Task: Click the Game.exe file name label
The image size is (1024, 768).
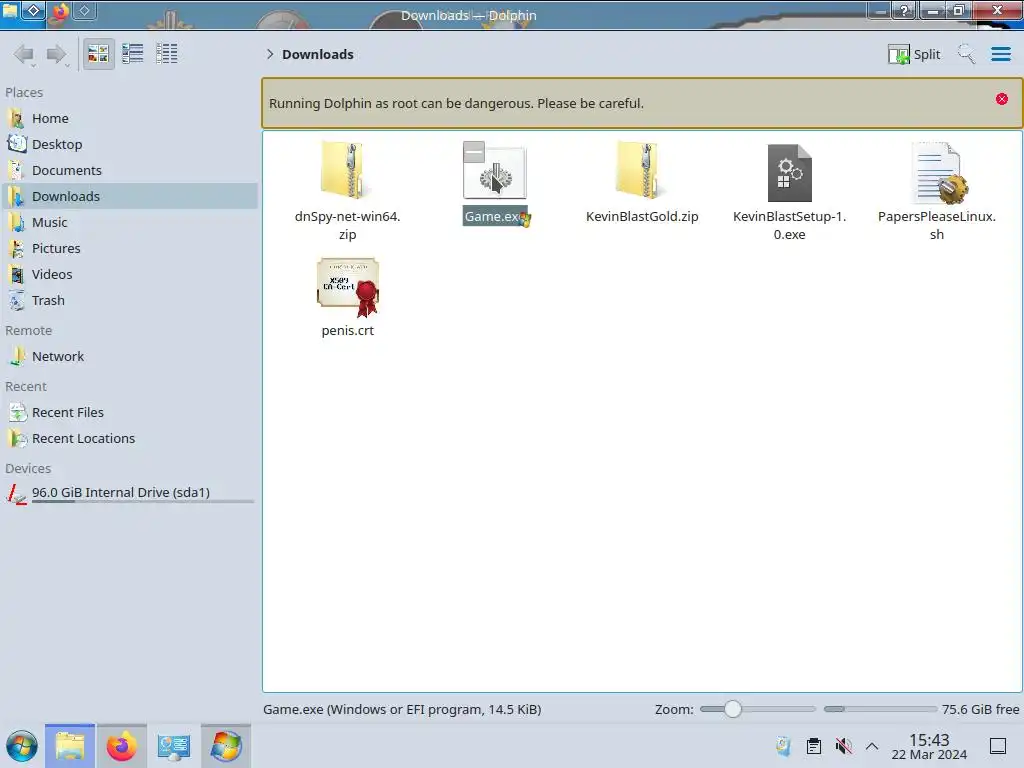Action: pos(495,216)
